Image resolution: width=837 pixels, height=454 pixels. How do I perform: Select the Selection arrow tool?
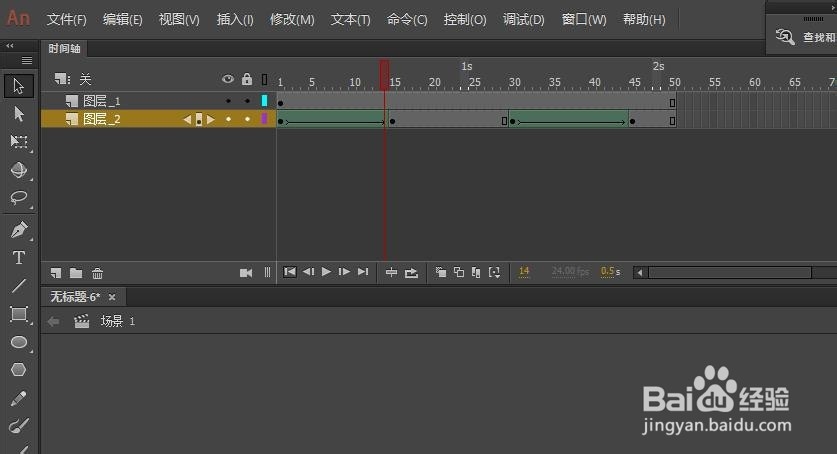tap(19, 86)
